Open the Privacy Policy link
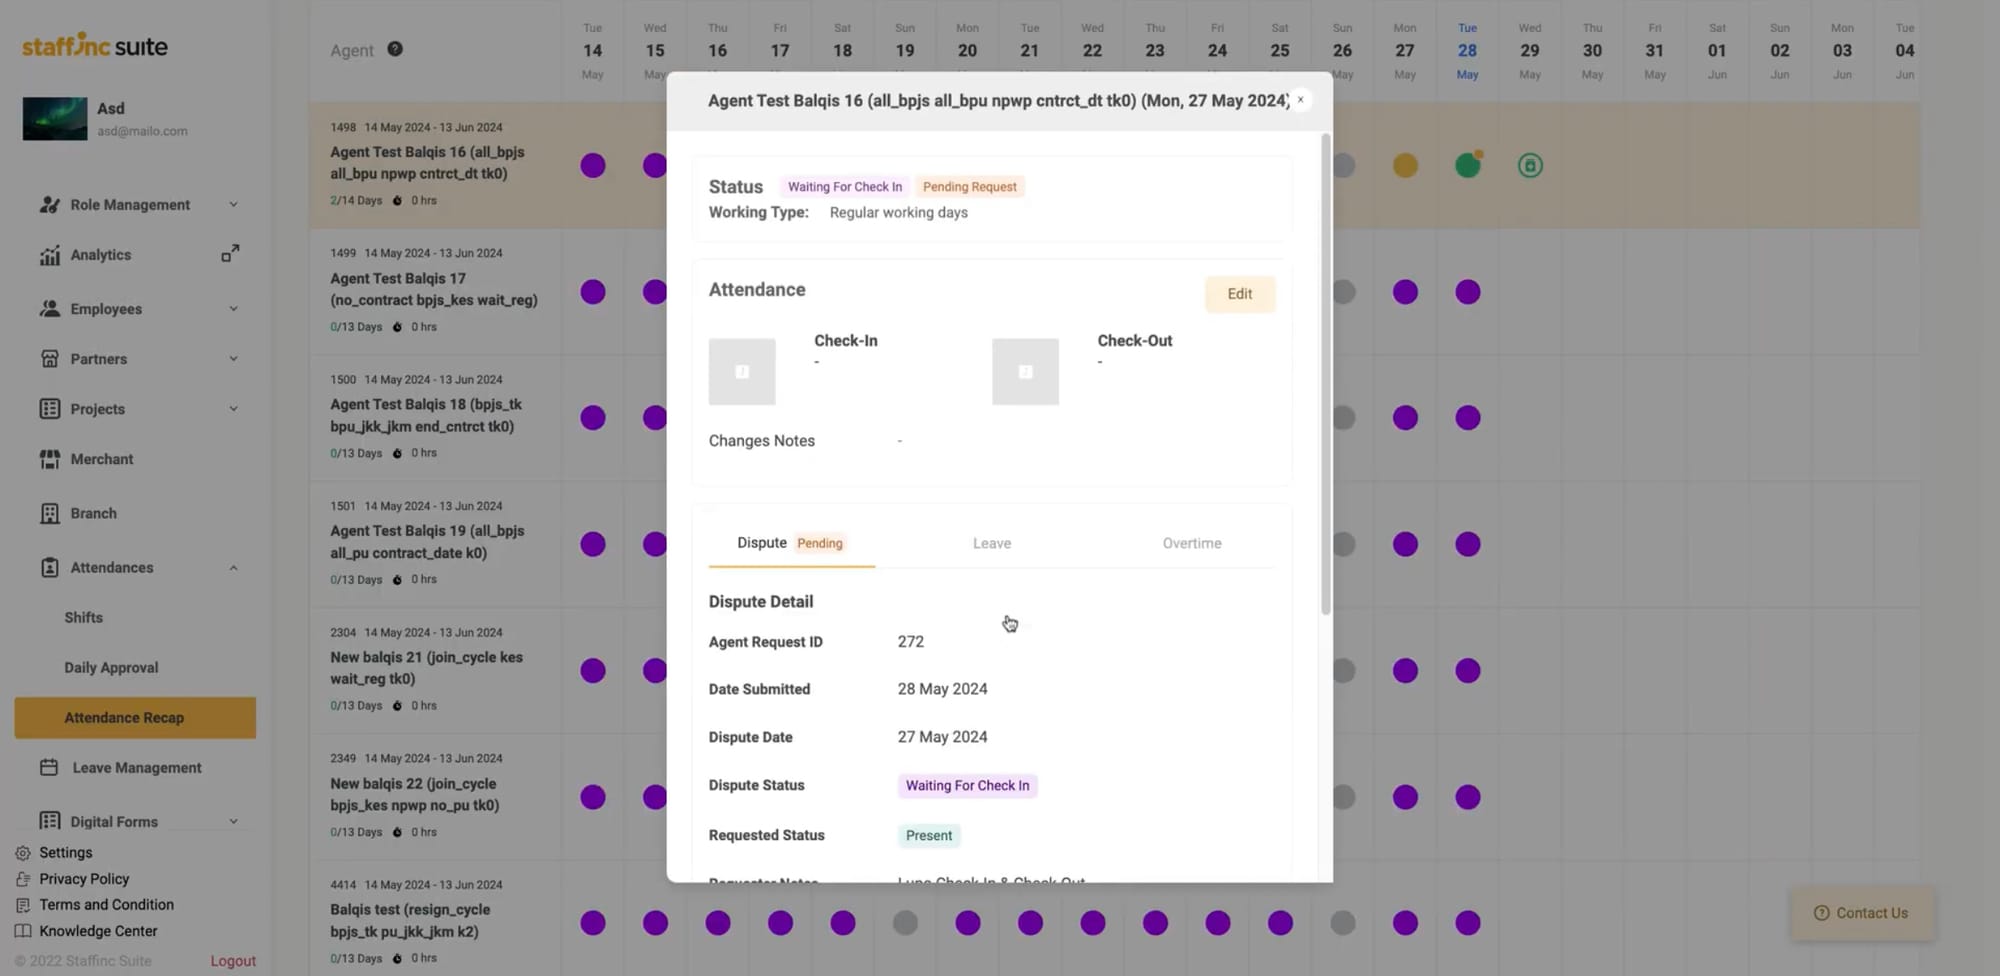2000x976 pixels. tap(84, 879)
